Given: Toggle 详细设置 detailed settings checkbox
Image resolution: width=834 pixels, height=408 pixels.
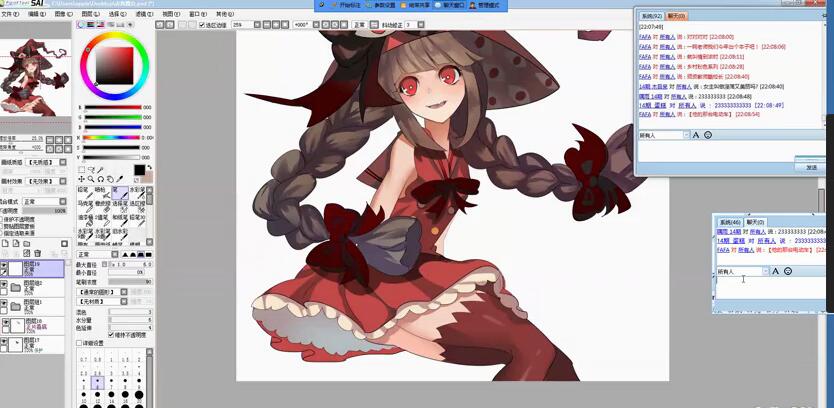Looking at the screenshot, I should [79, 343].
